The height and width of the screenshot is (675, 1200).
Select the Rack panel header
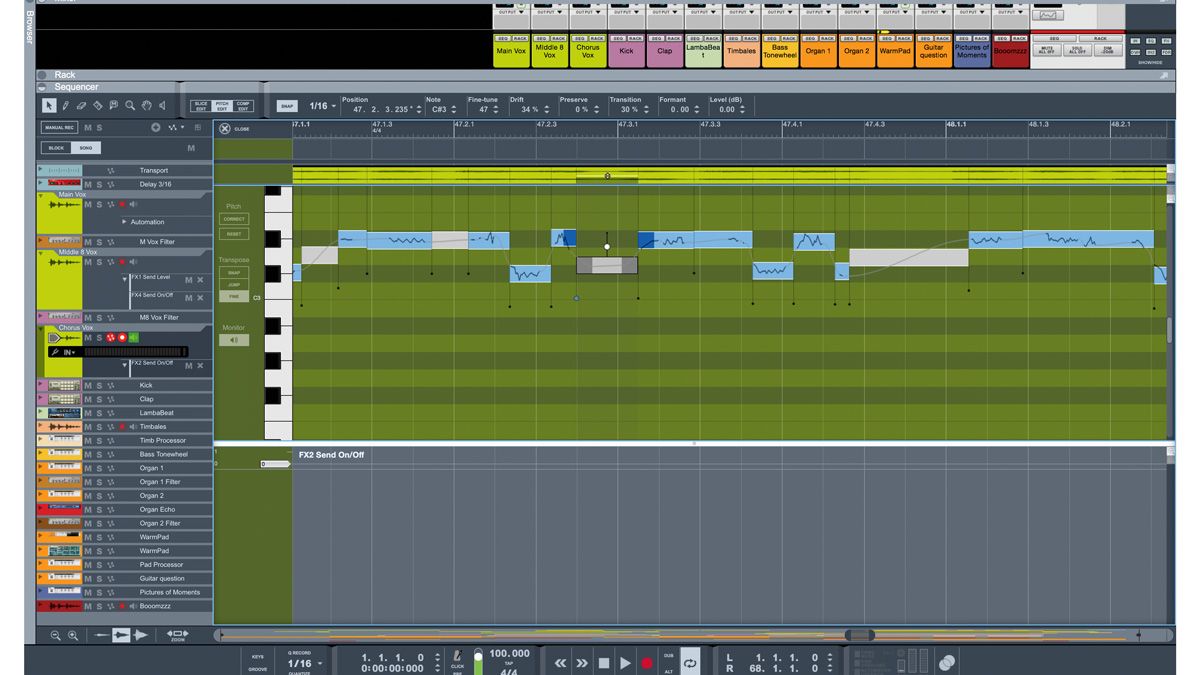click(600, 75)
